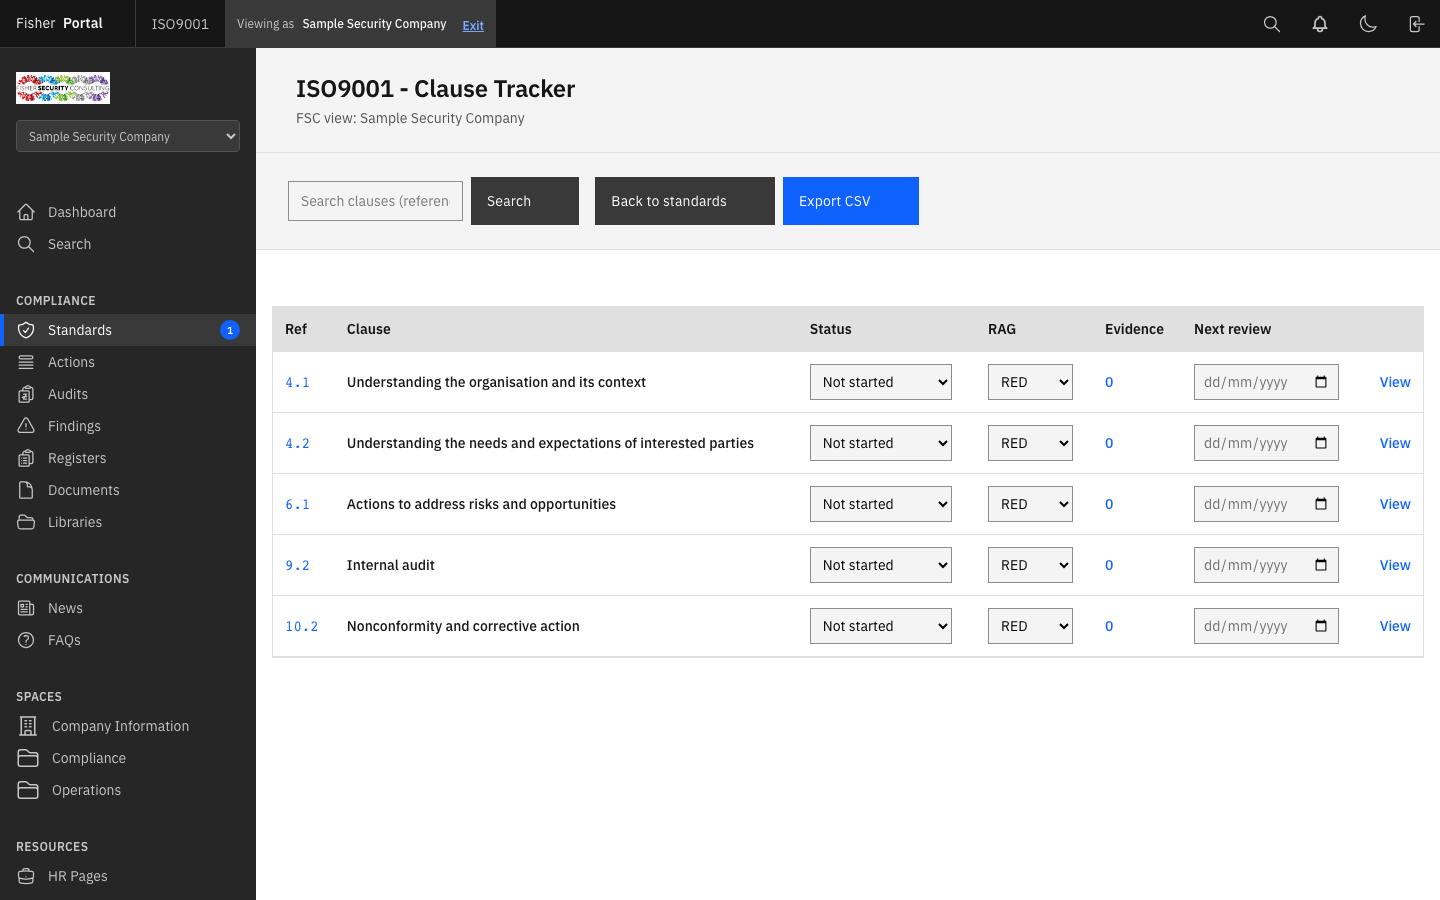1440x900 pixels.
Task: Click inside the clause search field
Action: pyautogui.click(x=375, y=200)
